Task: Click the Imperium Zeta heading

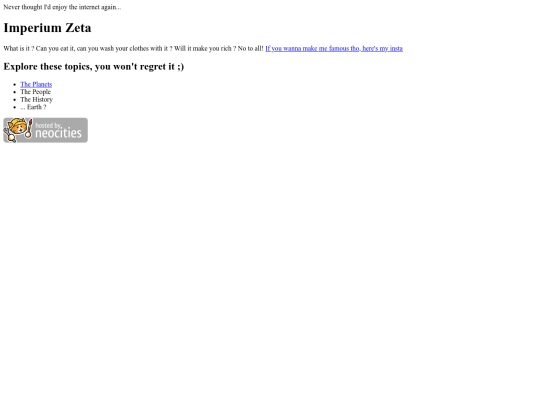Action: [47, 28]
